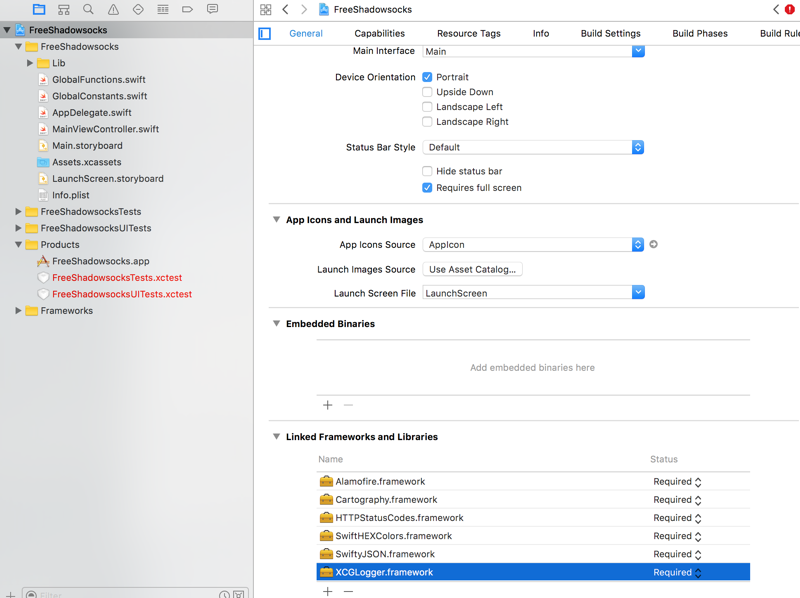Switch to the Capabilities tab

380,33
